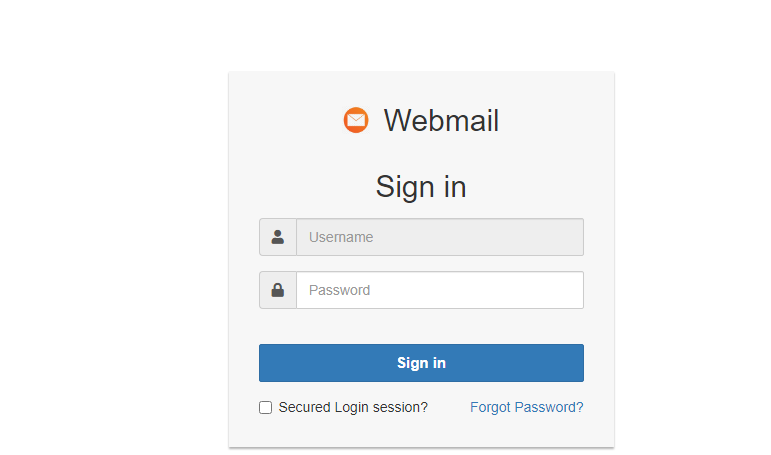This screenshot has width=771, height=455.
Task: Click the "Secured Login session?" label text
Action: click(x=353, y=407)
